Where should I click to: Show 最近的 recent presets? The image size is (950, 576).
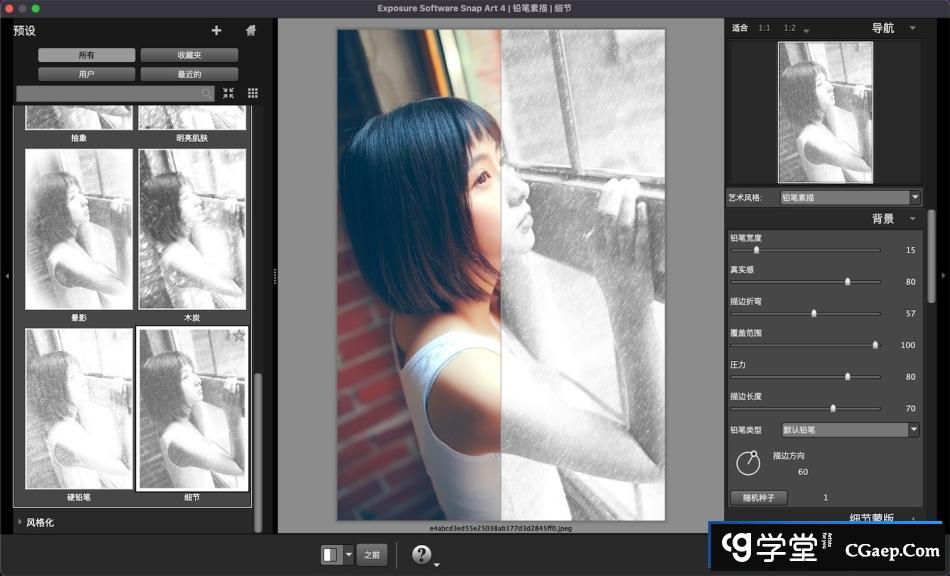(x=189, y=74)
